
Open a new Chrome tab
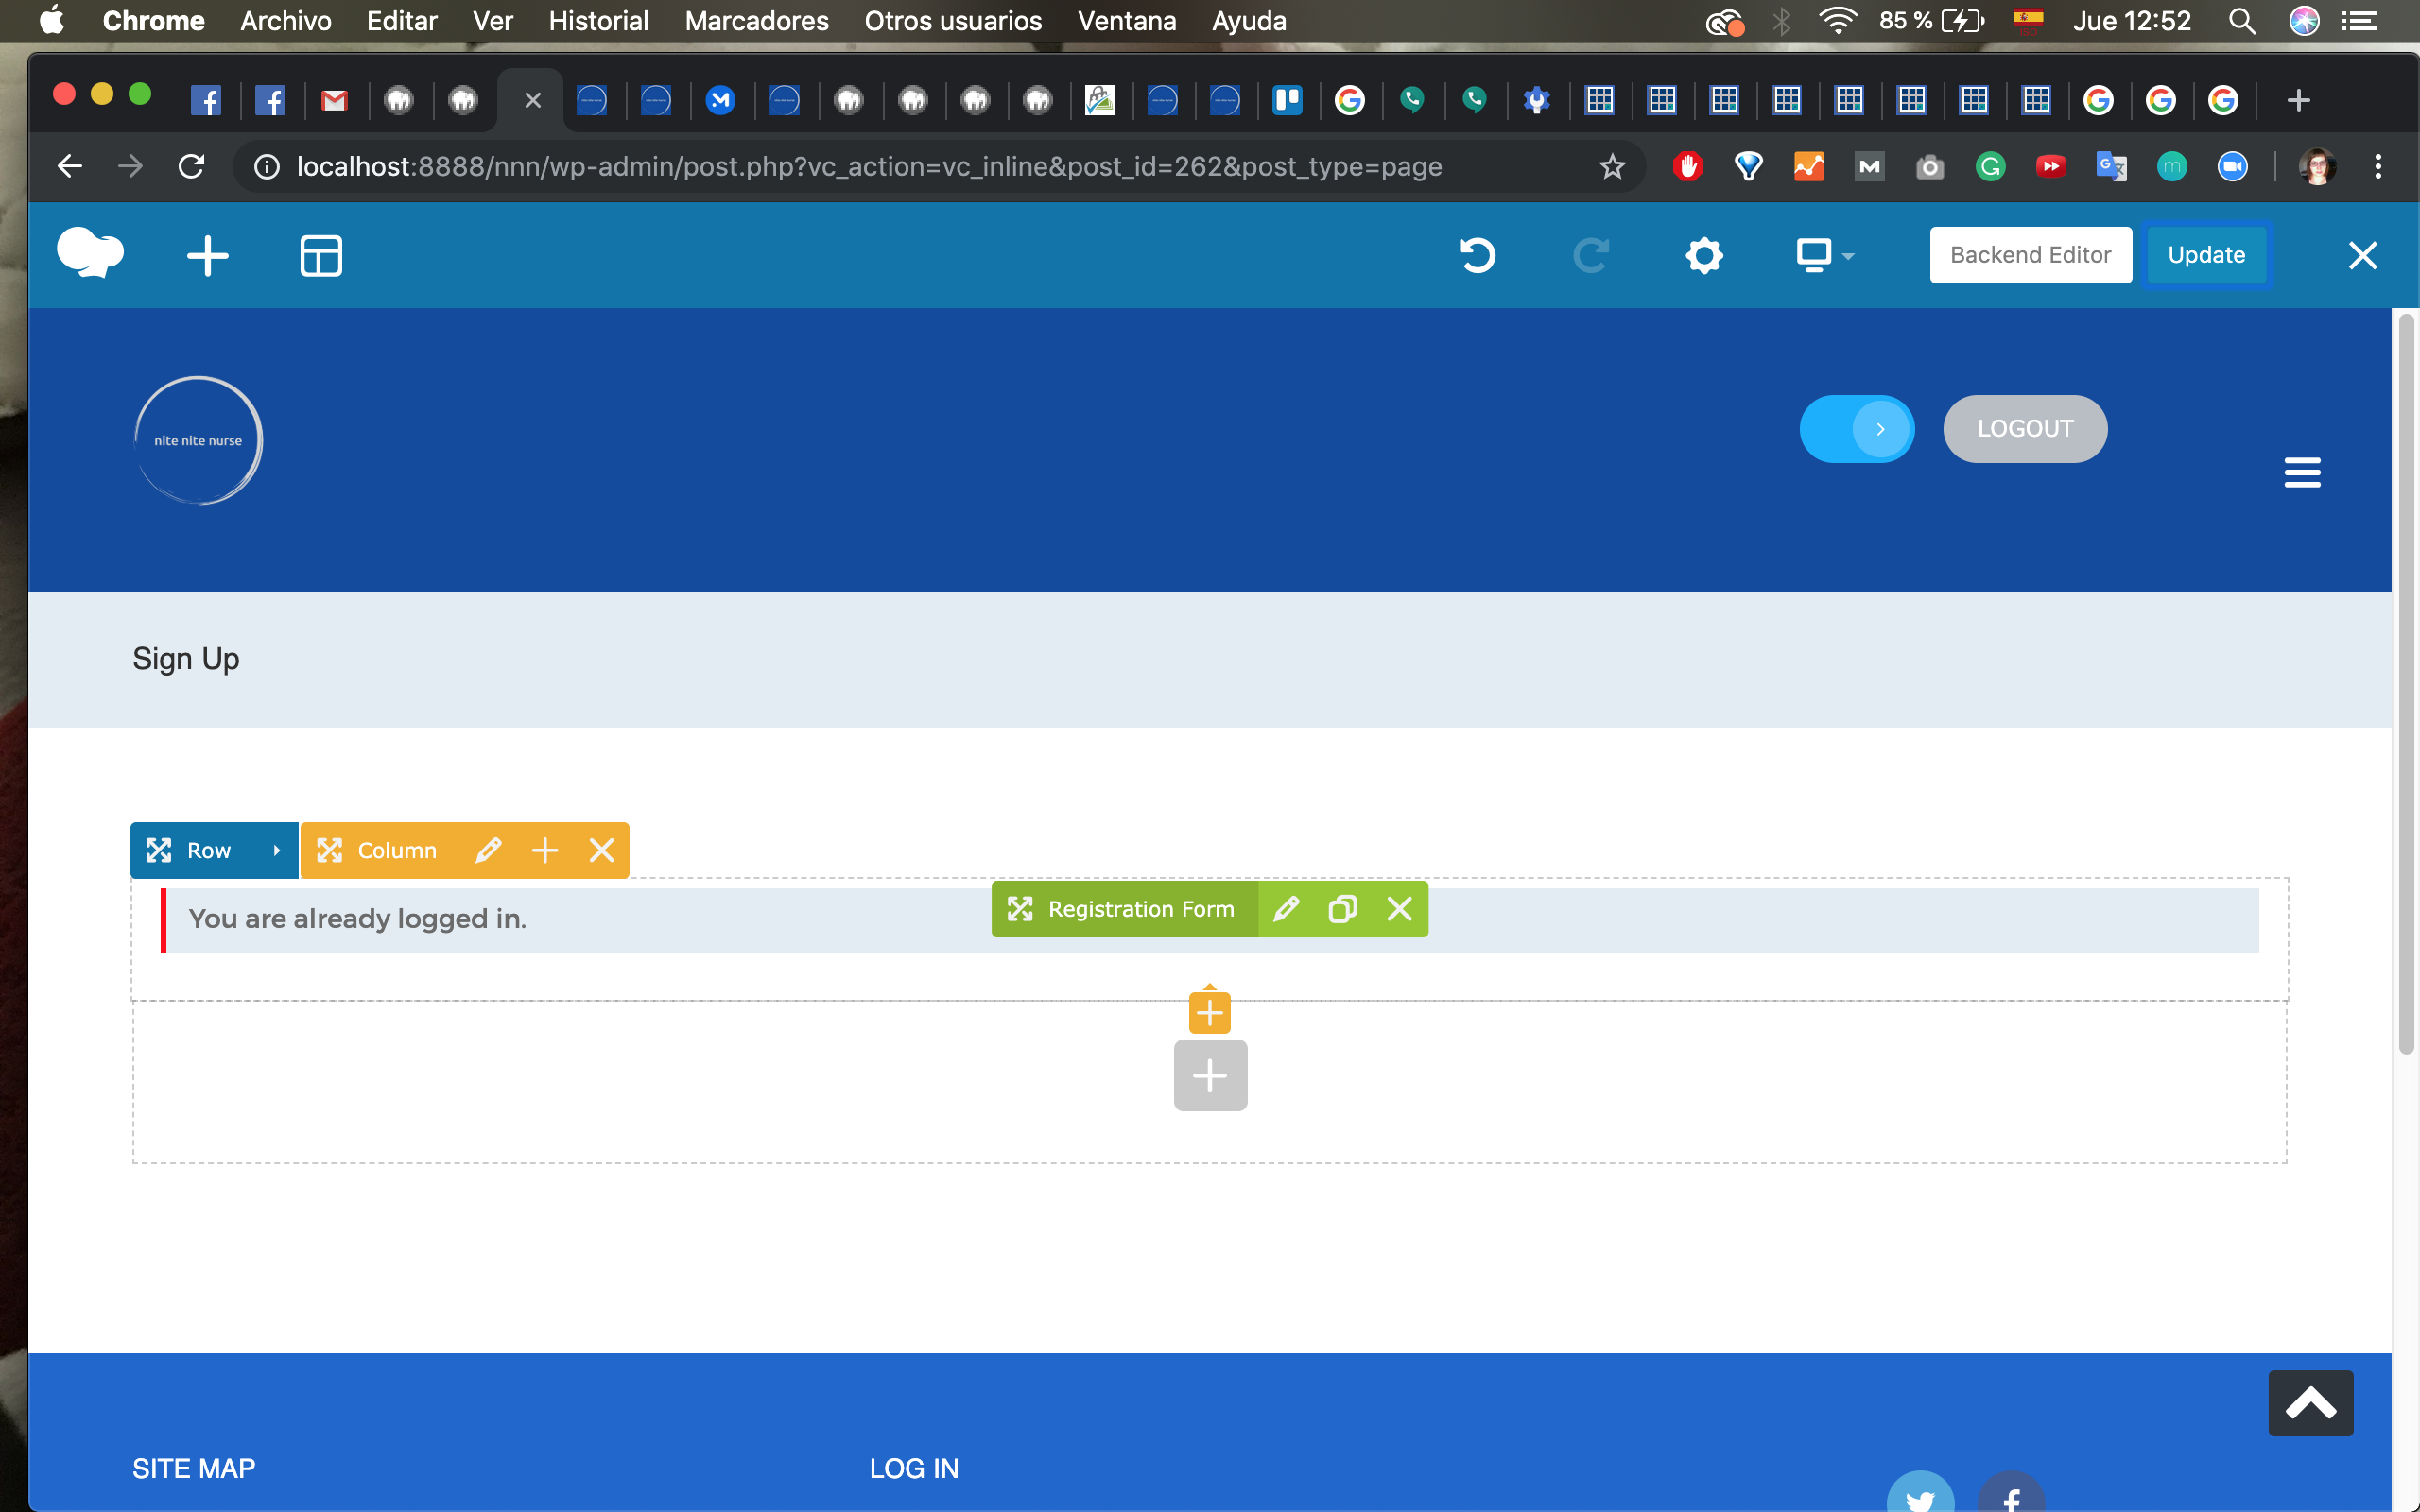pos(2298,100)
